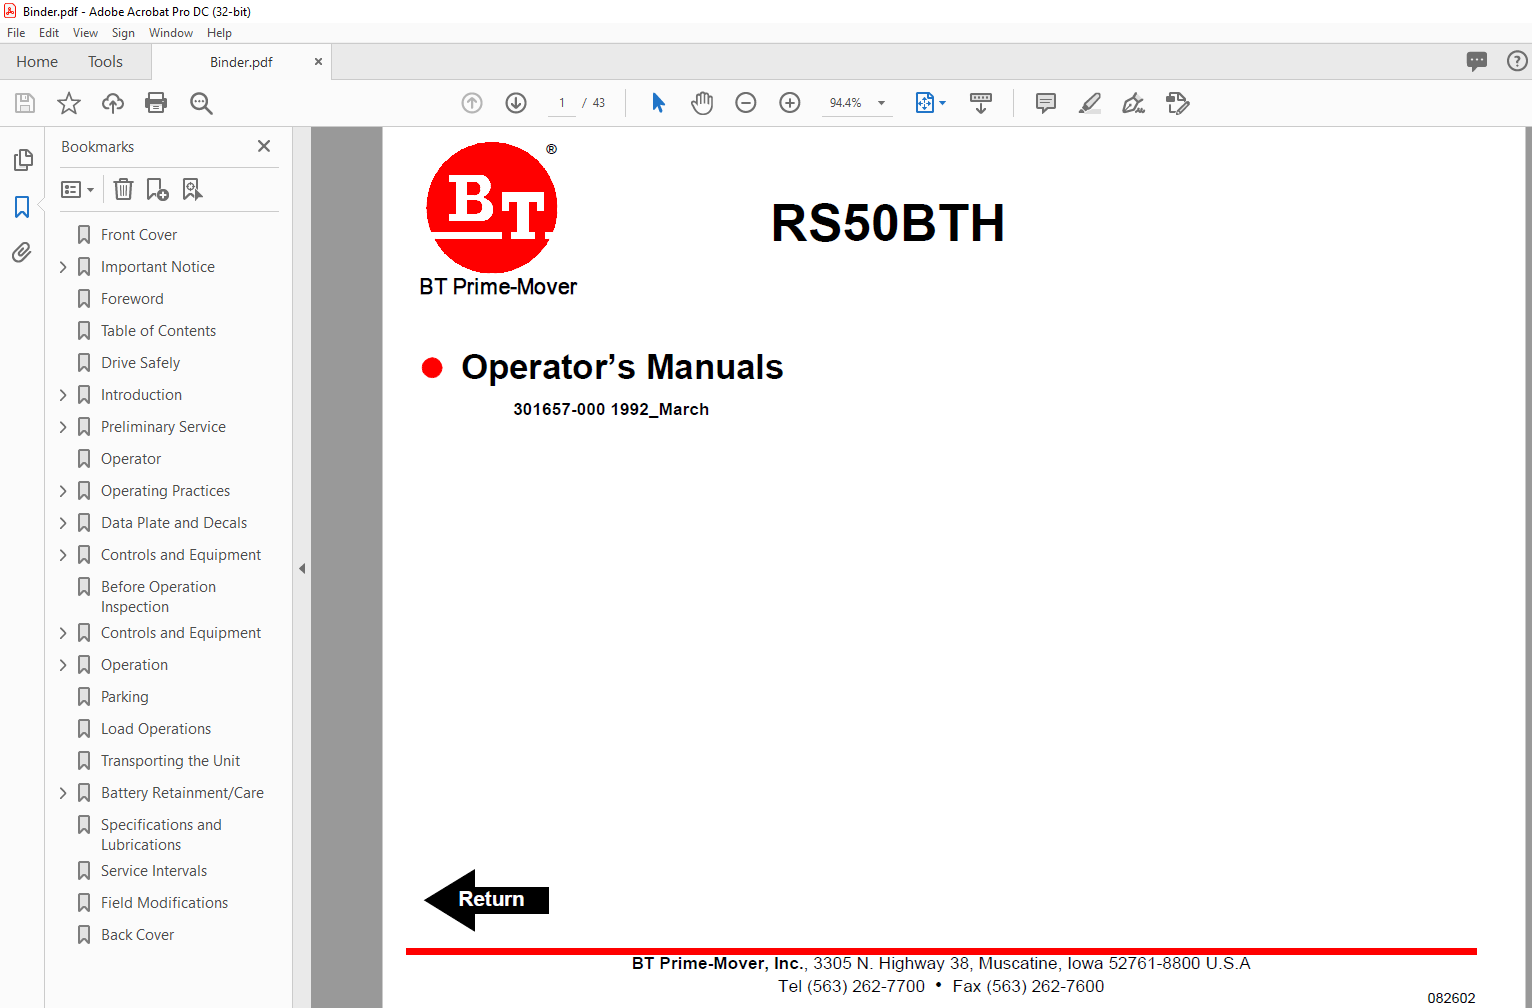Expand Data Plate and Decals bookmark
This screenshot has height=1008, width=1532.
coord(63,523)
